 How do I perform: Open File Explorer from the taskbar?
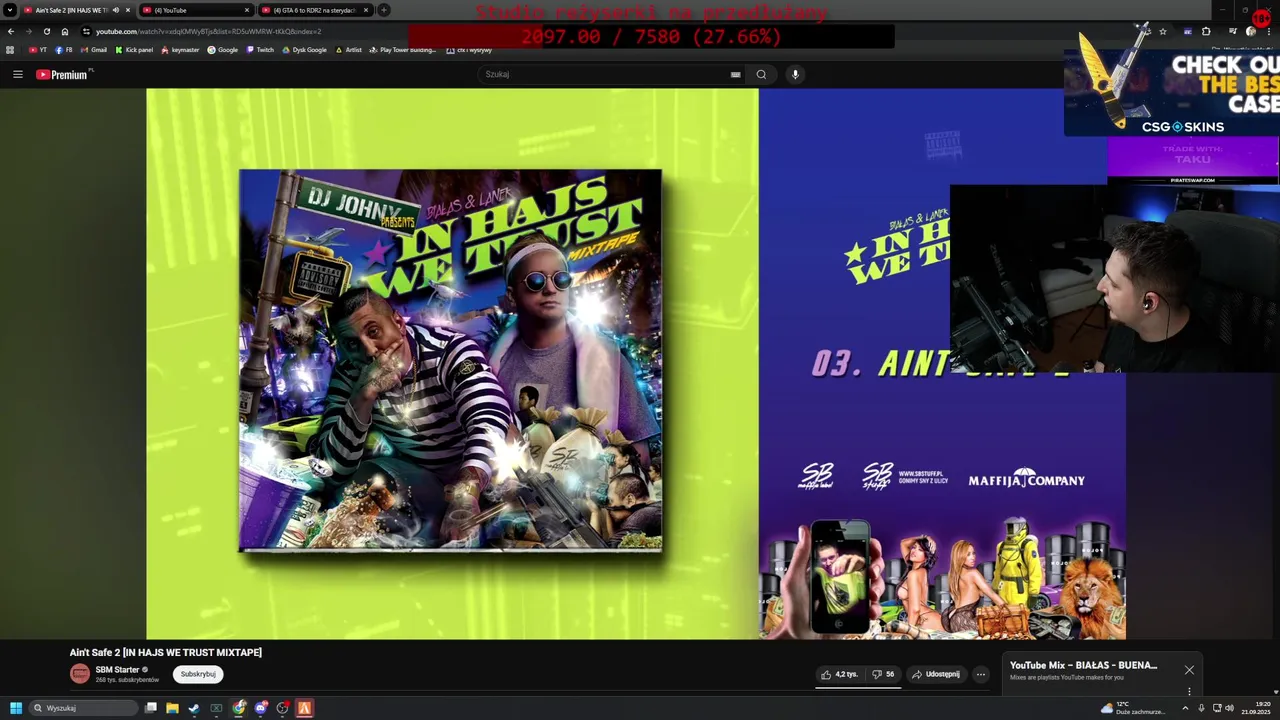tap(172, 708)
